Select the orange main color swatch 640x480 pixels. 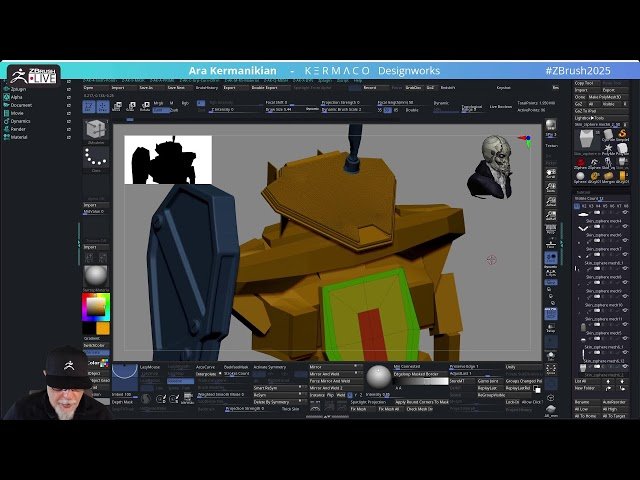tap(103, 328)
